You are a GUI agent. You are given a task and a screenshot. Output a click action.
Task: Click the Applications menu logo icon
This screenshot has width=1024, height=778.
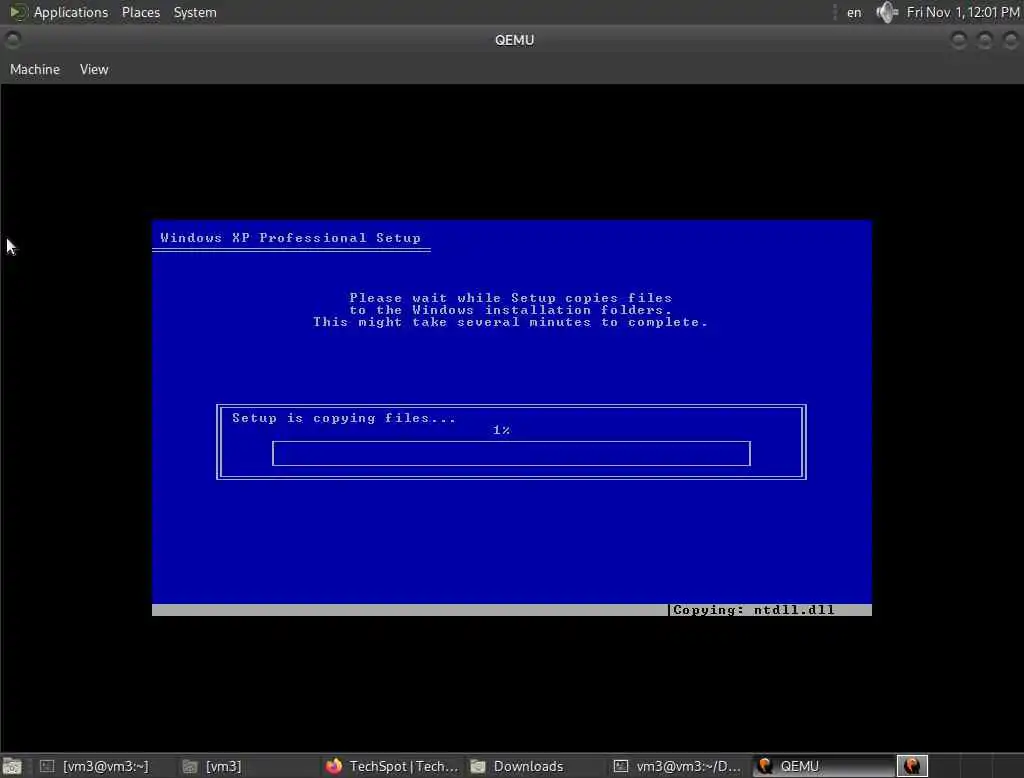click(18, 12)
